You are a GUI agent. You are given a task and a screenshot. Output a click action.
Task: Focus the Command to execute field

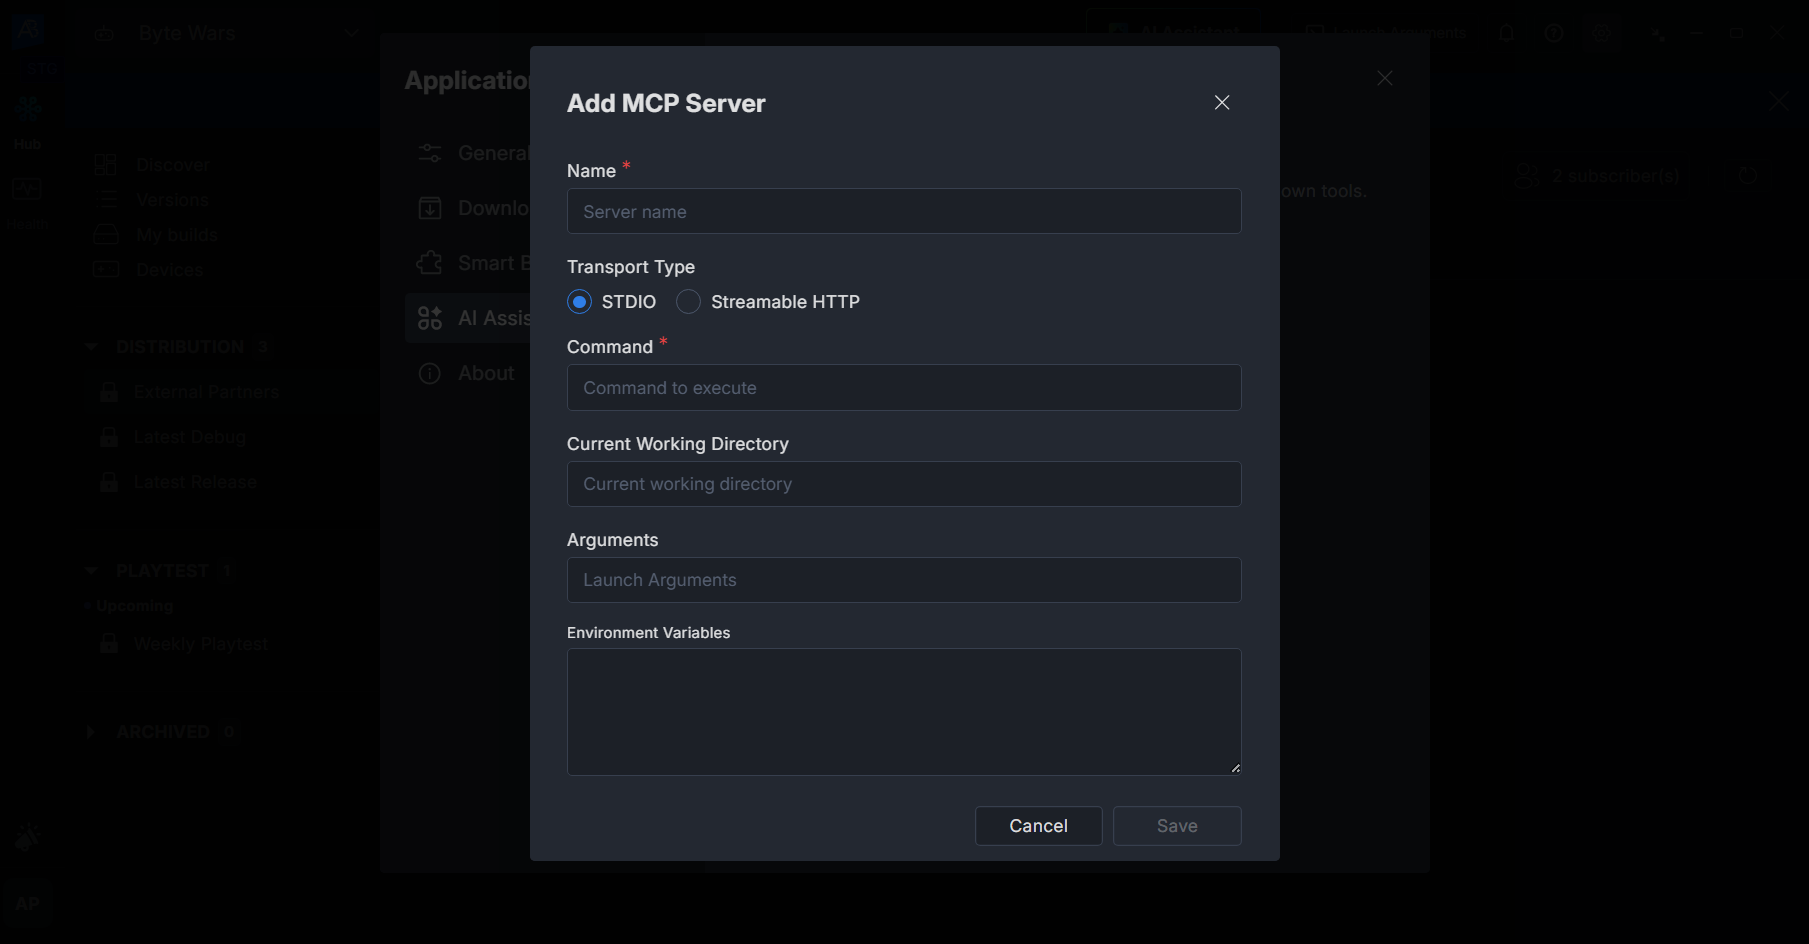point(903,388)
